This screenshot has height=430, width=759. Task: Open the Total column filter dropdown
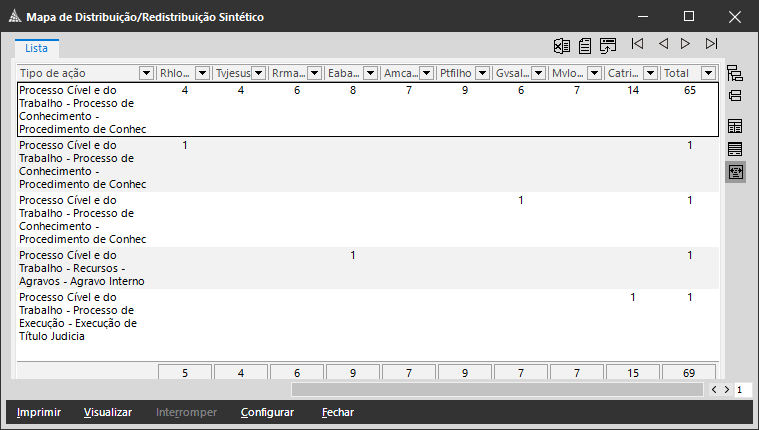708,73
